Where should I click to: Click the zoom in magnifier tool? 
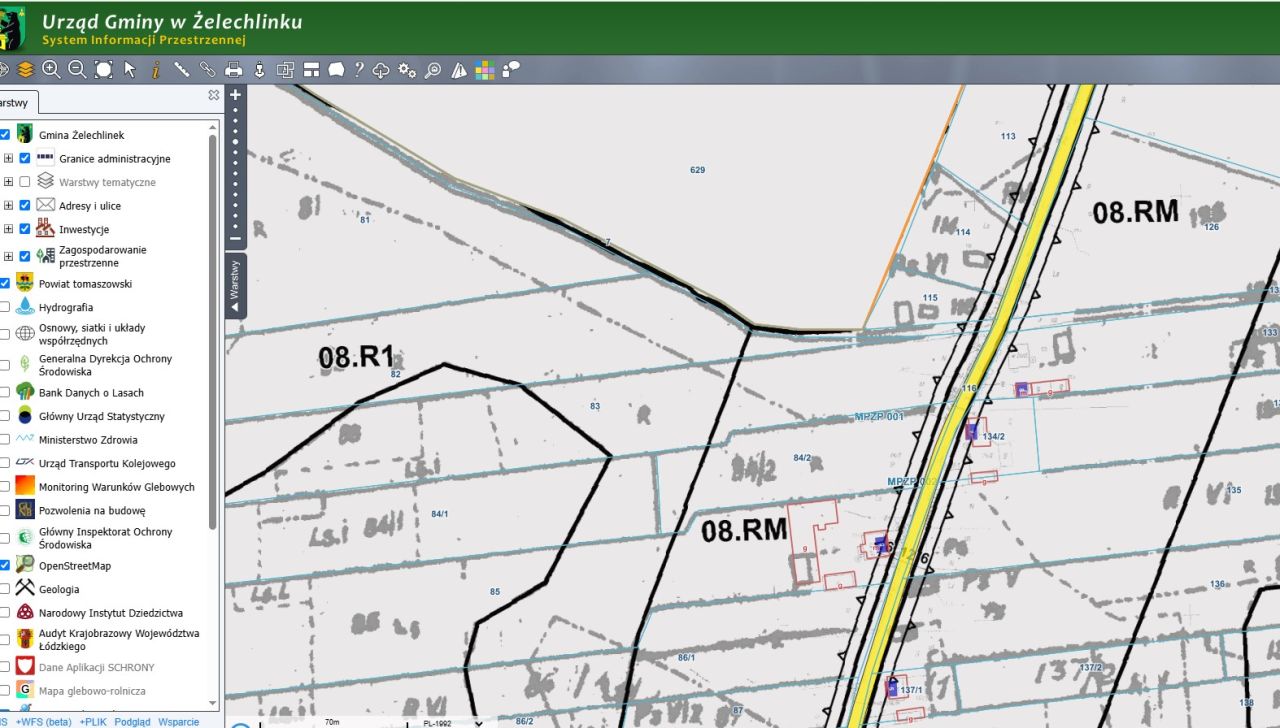(51, 70)
